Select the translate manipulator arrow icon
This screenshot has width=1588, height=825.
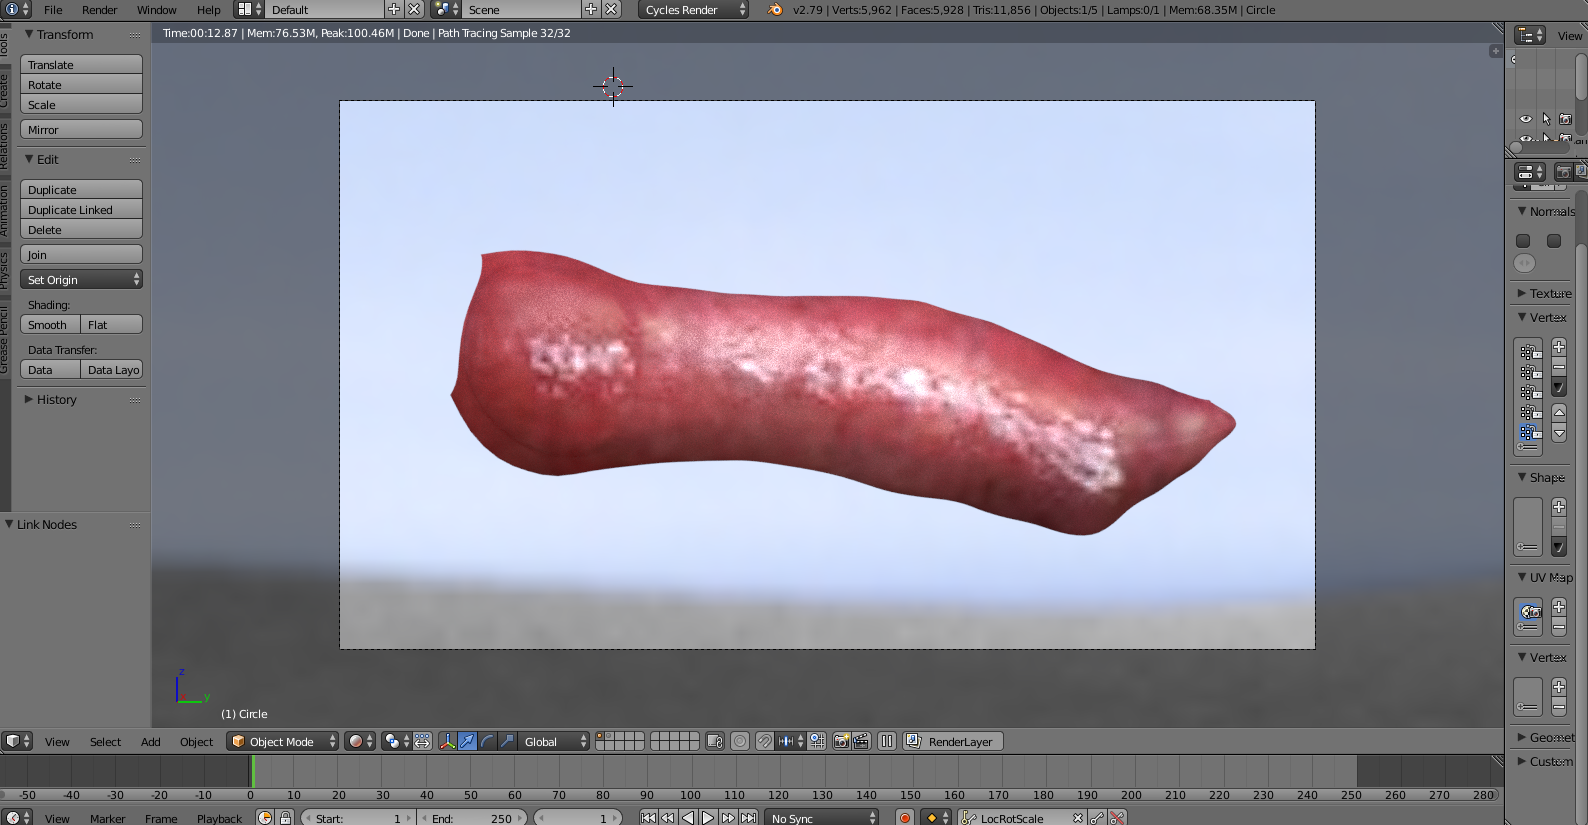coord(467,741)
